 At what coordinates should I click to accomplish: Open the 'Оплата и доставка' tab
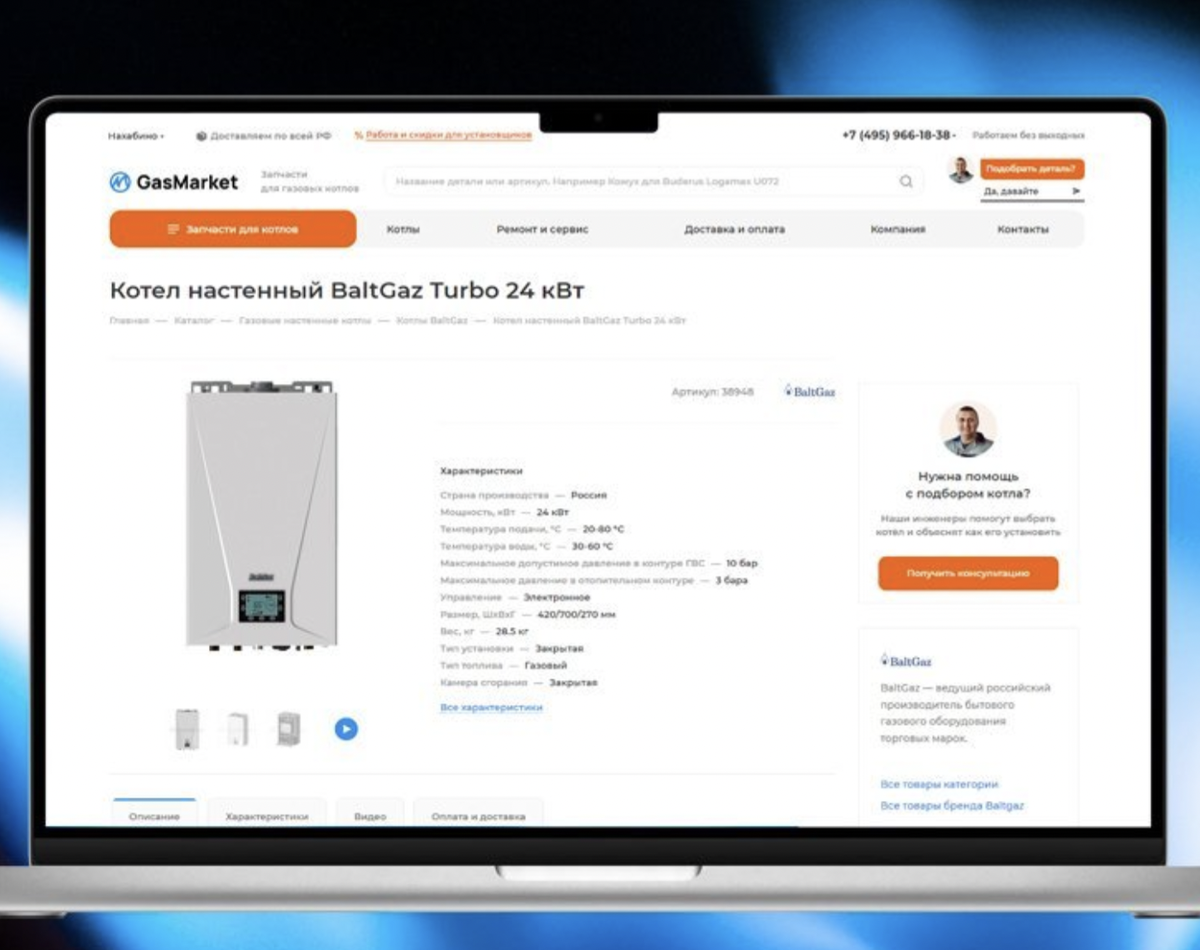point(478,815)
